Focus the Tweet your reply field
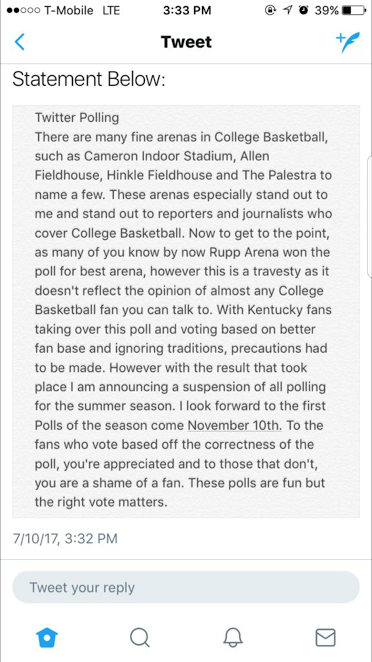 click(x=186, y=587)
